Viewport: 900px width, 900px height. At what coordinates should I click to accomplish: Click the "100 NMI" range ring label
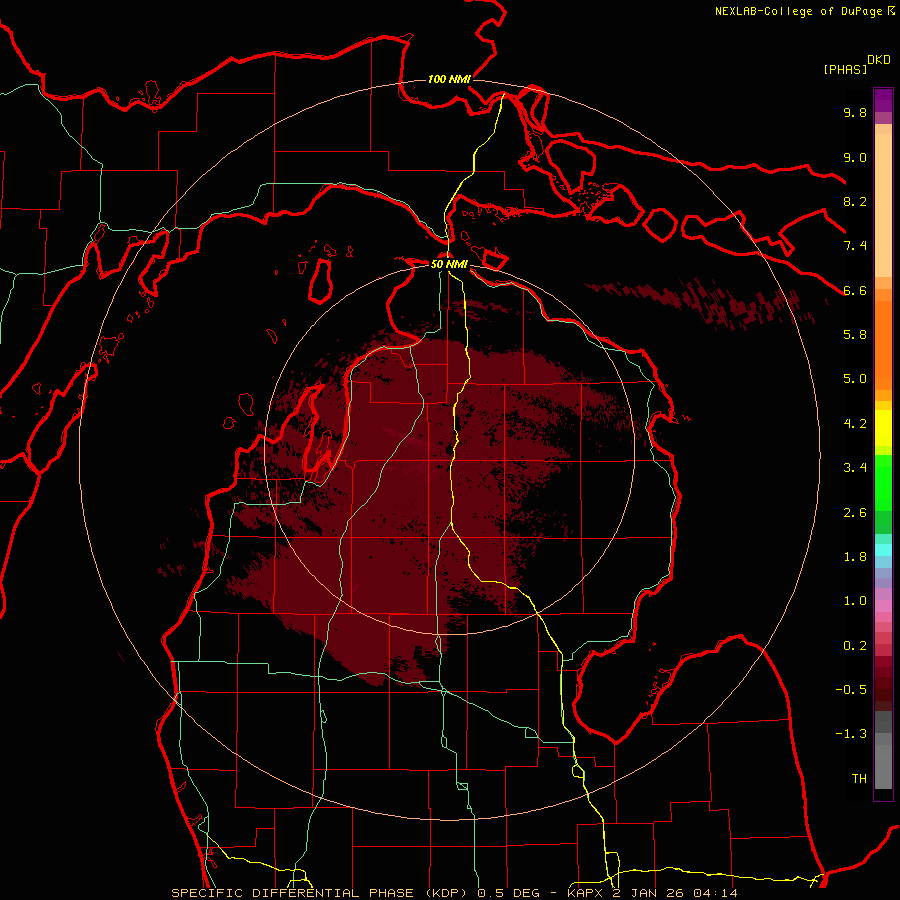(449, 79)
